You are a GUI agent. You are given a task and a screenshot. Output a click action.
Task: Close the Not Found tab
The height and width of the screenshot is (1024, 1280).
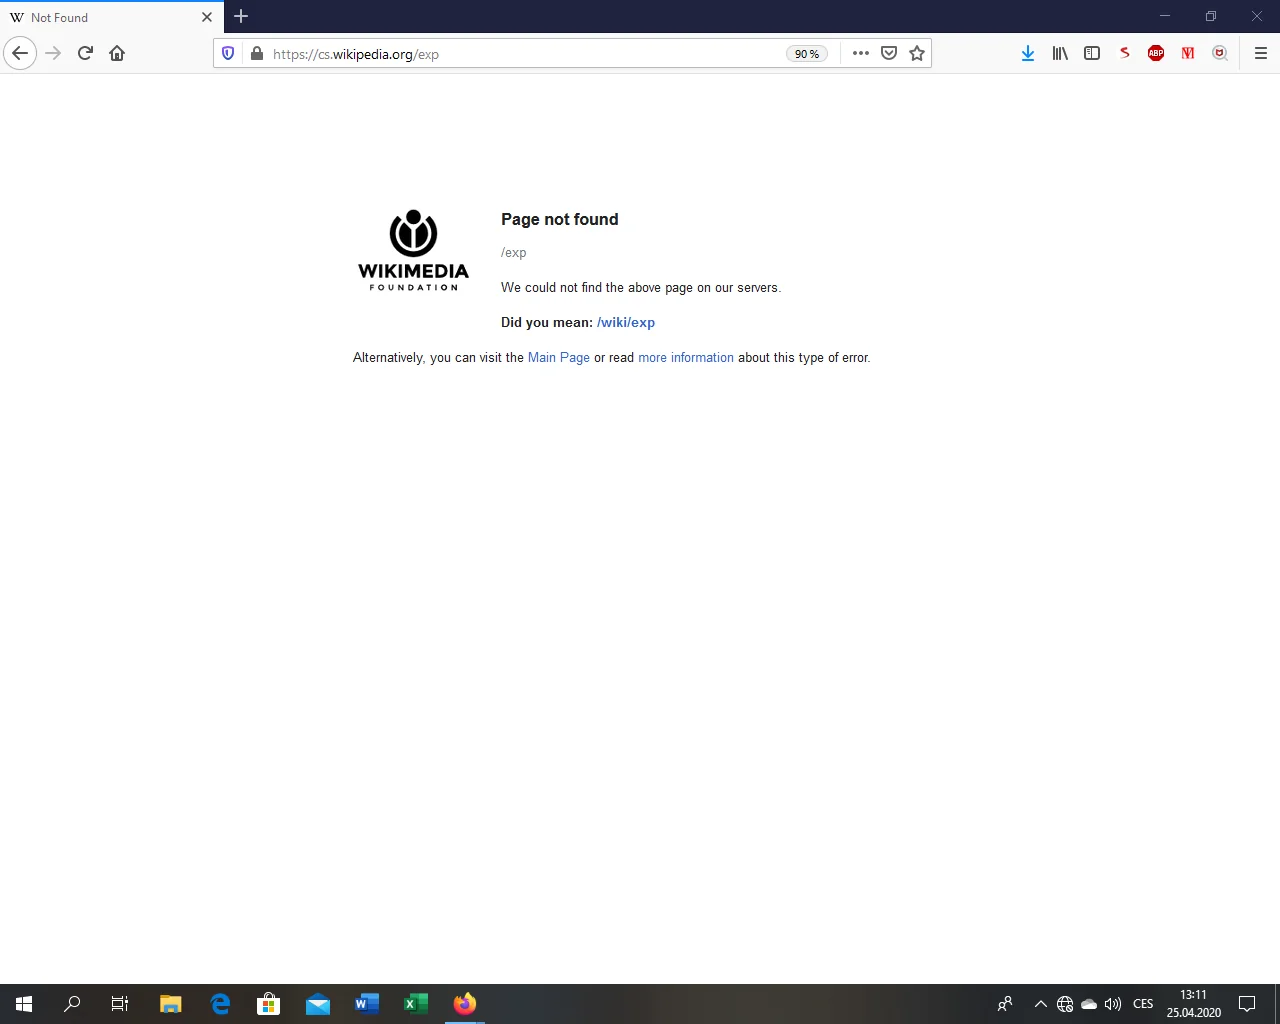207,17
